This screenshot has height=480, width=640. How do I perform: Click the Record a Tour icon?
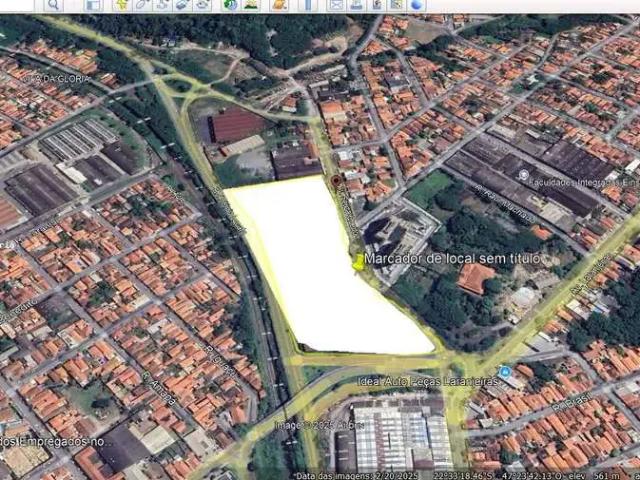pyautogui.click(x=203, y=5)
